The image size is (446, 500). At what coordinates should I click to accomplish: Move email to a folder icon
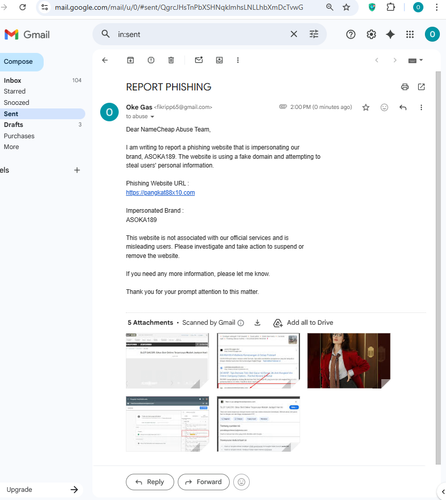219,60
